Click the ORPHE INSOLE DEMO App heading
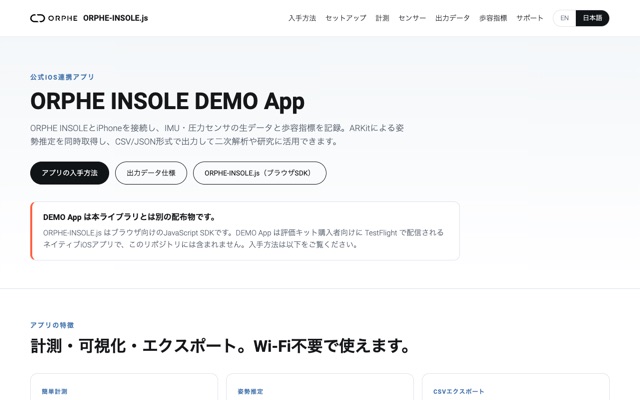Screen dimensions: 640x400 [167, 101]
